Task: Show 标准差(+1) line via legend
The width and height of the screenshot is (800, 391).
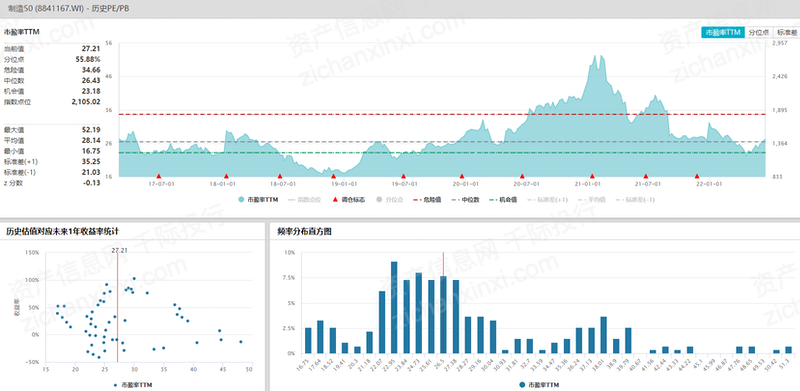Action: 547,200
